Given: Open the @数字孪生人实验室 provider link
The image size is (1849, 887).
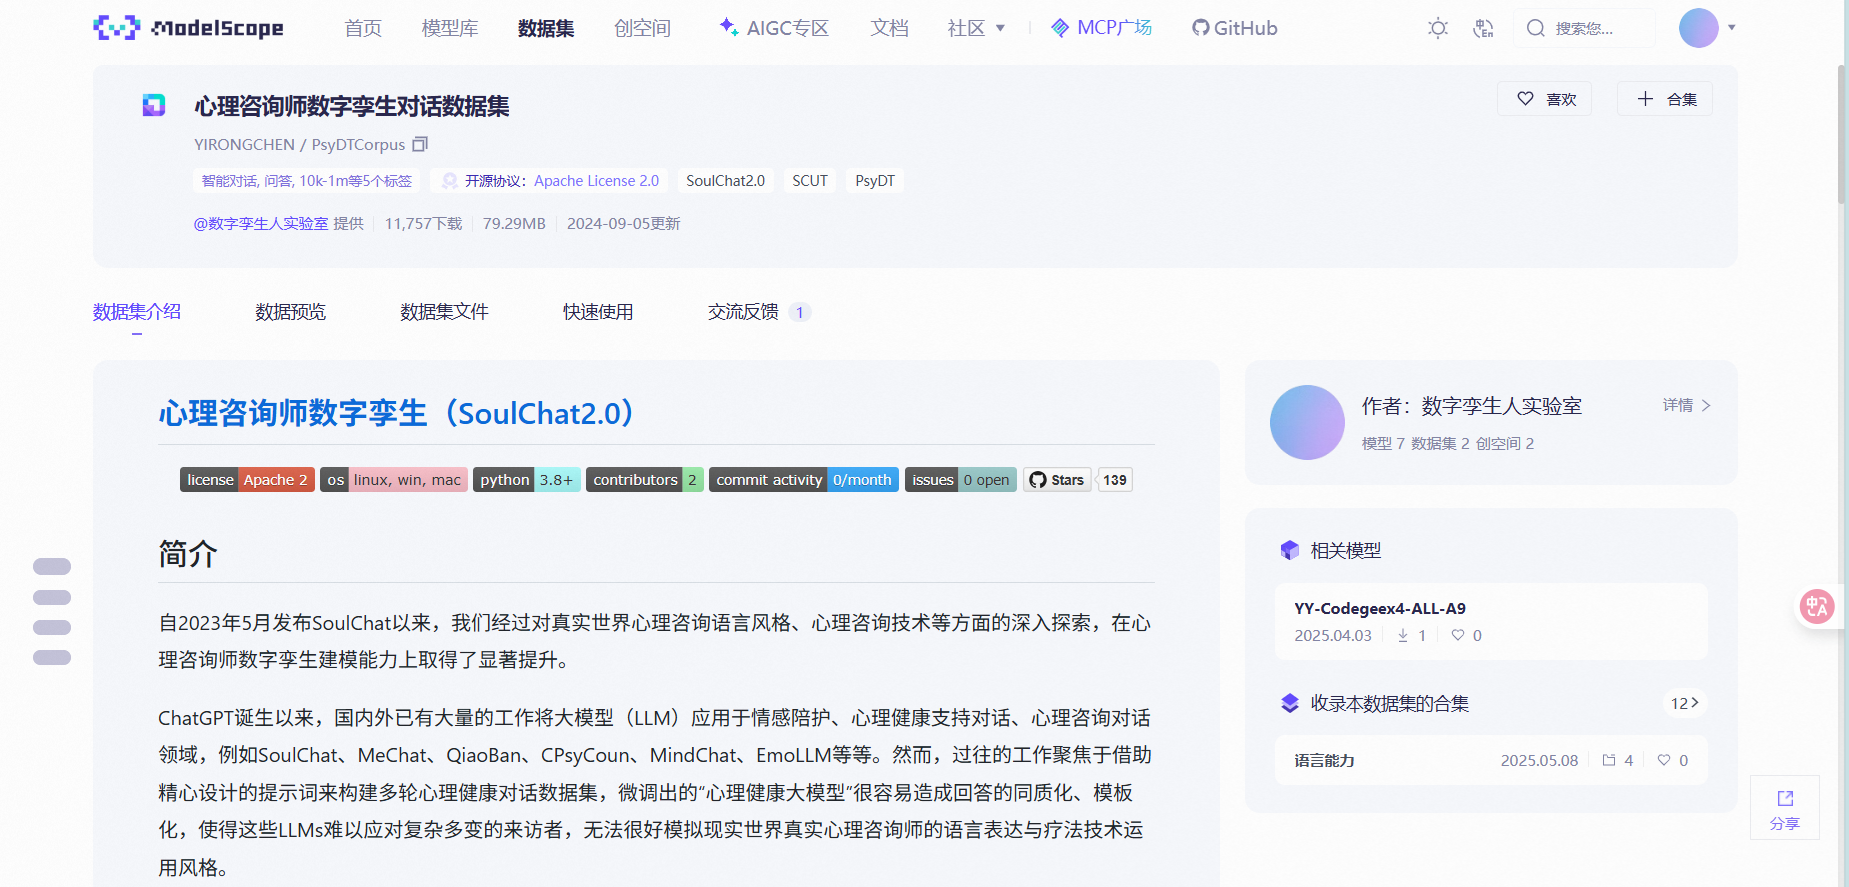Looking at the screenshot, I should pos(261,224).
